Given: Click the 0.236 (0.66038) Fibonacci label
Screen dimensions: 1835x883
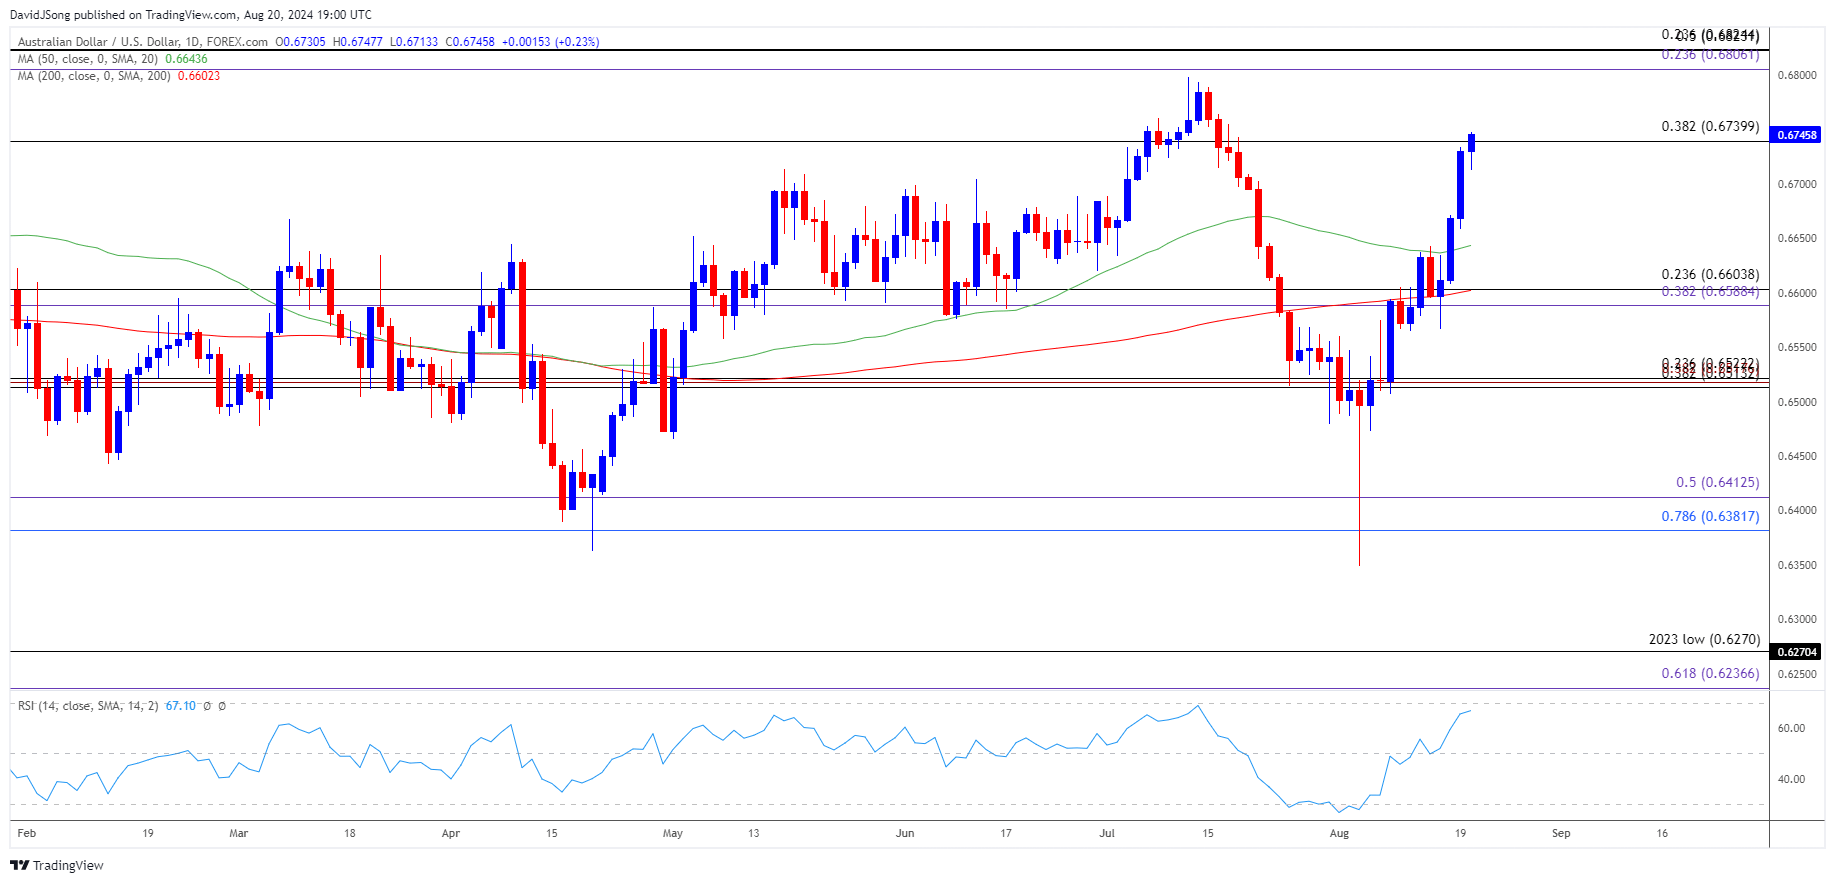Looking at the screenshot, I should 1710,275.
